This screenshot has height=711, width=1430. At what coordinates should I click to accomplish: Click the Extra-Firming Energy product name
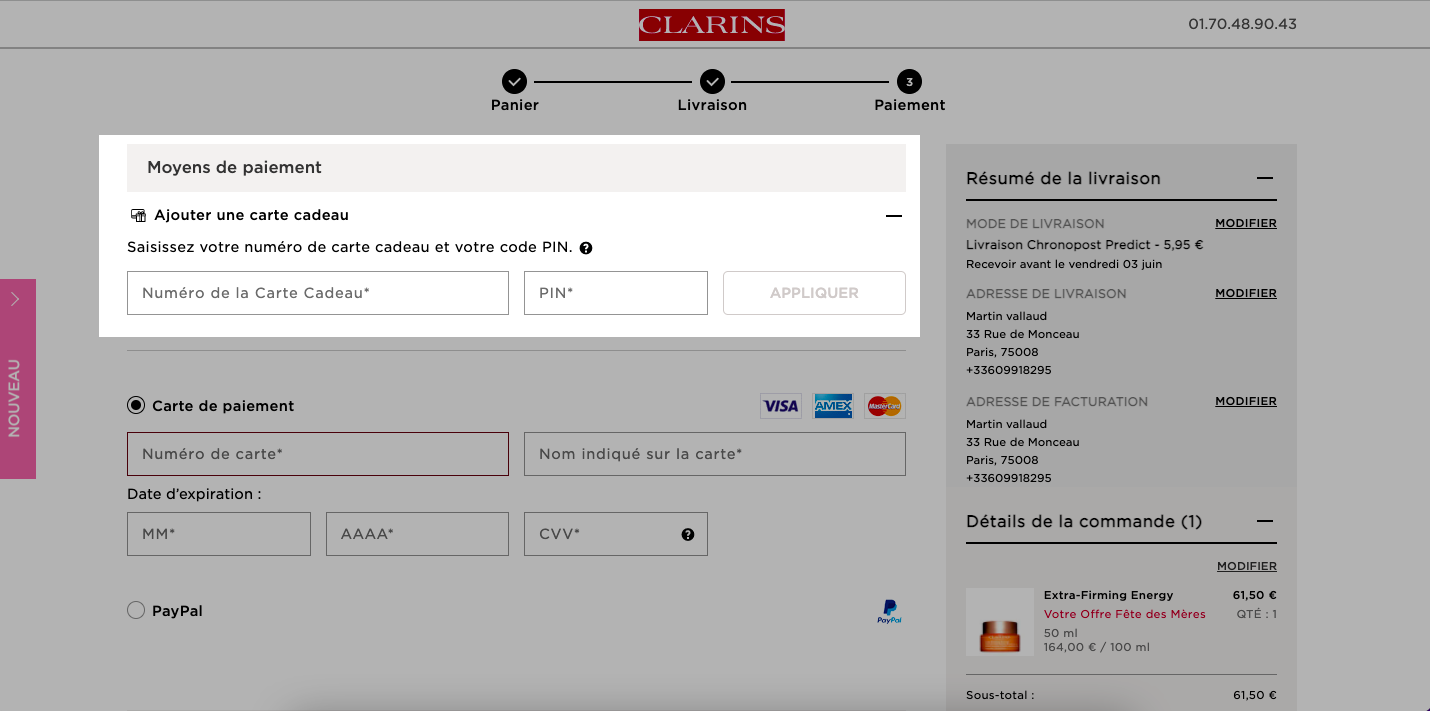[x=1109, y=595]
